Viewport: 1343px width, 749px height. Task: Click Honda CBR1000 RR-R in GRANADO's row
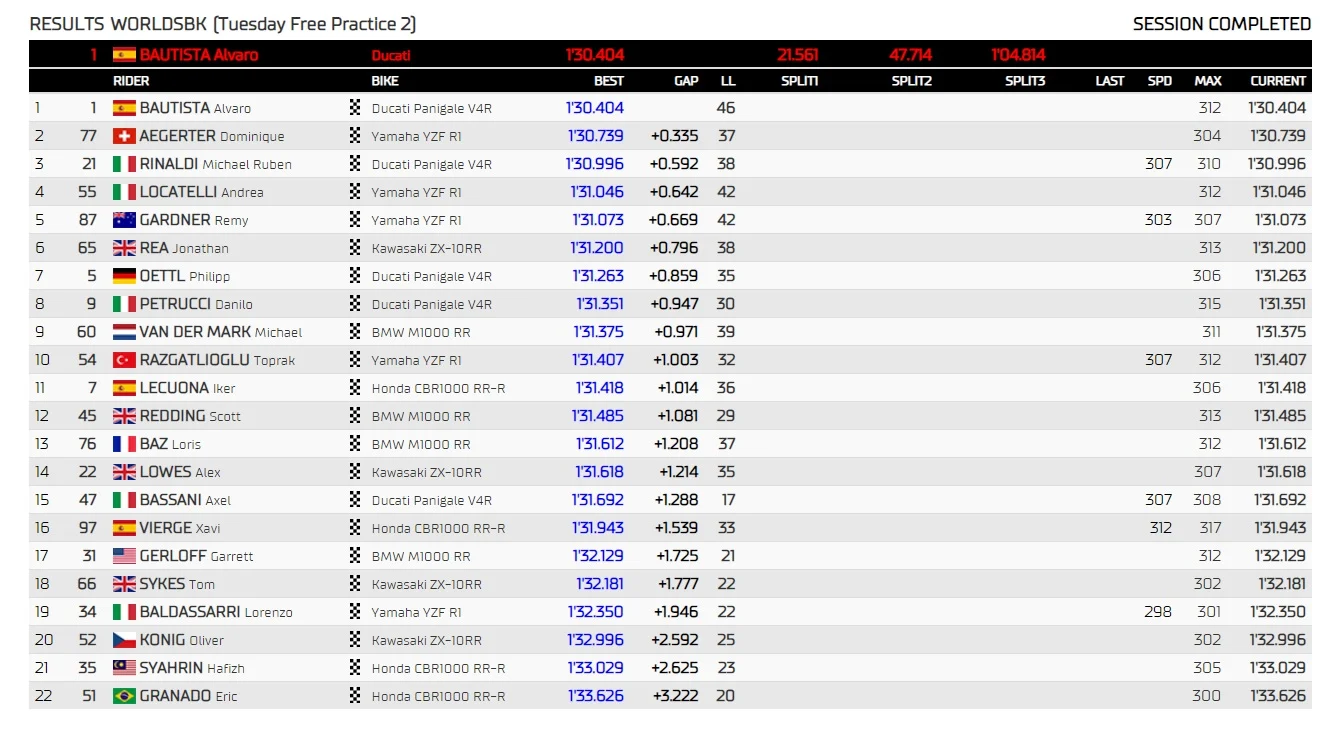coord(439,696)
